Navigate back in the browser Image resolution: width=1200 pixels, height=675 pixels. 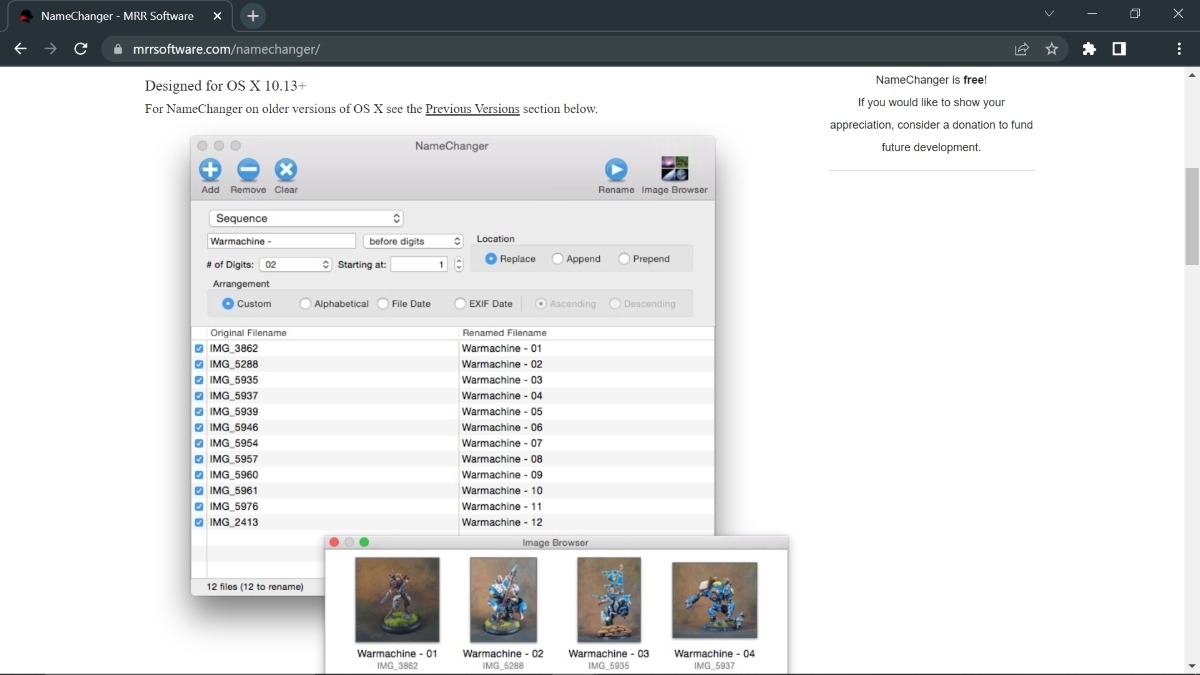point(20,48)
